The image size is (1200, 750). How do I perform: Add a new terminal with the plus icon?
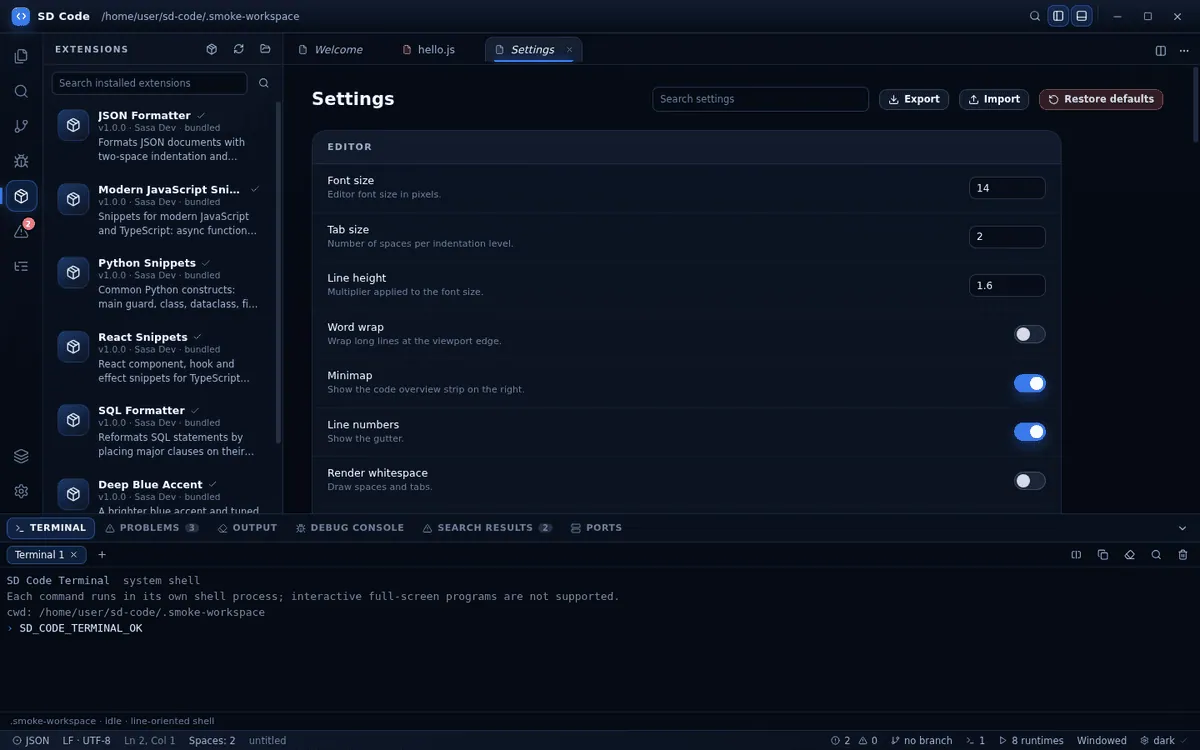[x=101, y=555]
